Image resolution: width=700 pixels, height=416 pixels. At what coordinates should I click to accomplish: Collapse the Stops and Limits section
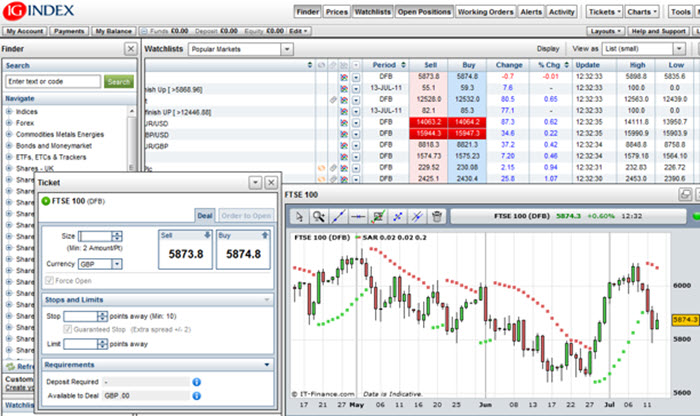267,300
